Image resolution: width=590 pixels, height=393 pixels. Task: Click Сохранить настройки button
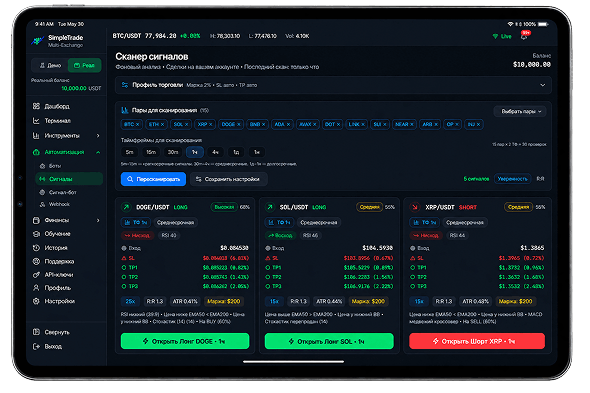click(228, 179)
